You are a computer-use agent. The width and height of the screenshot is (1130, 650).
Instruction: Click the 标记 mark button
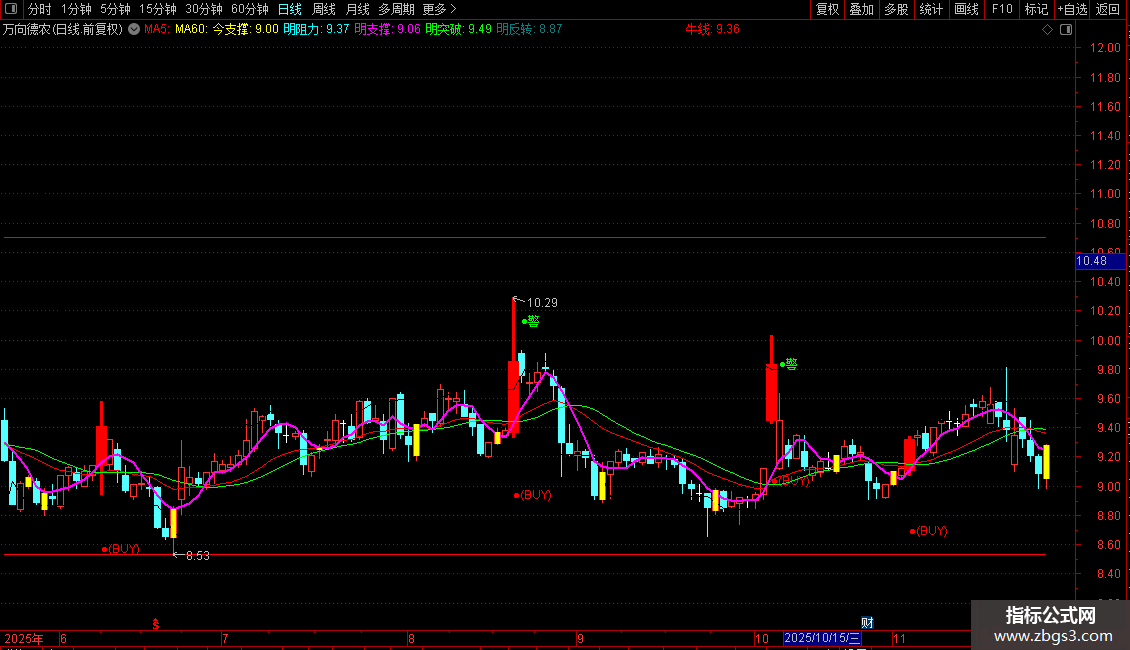(1036, 9)
